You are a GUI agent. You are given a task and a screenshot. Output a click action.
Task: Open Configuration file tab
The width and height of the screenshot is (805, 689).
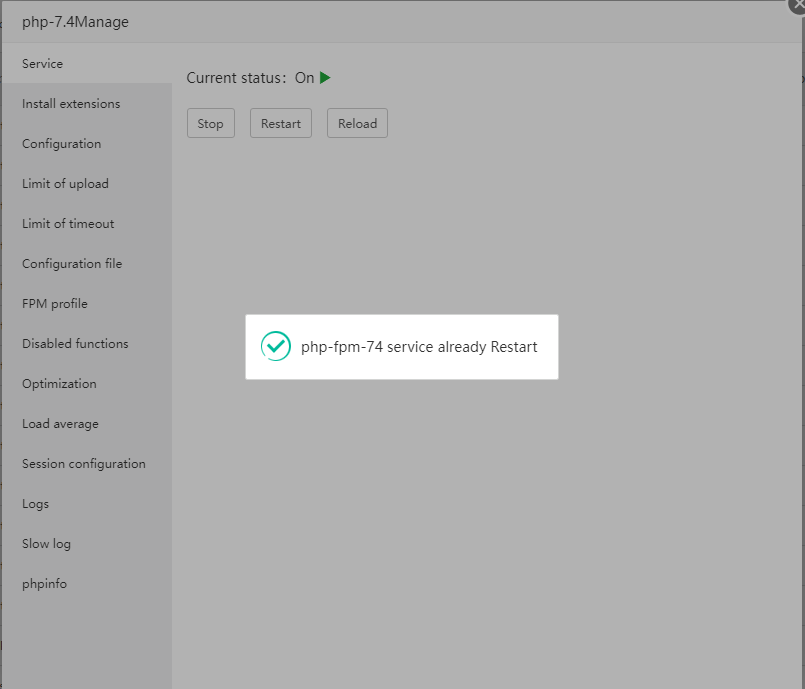click(86, 264)
